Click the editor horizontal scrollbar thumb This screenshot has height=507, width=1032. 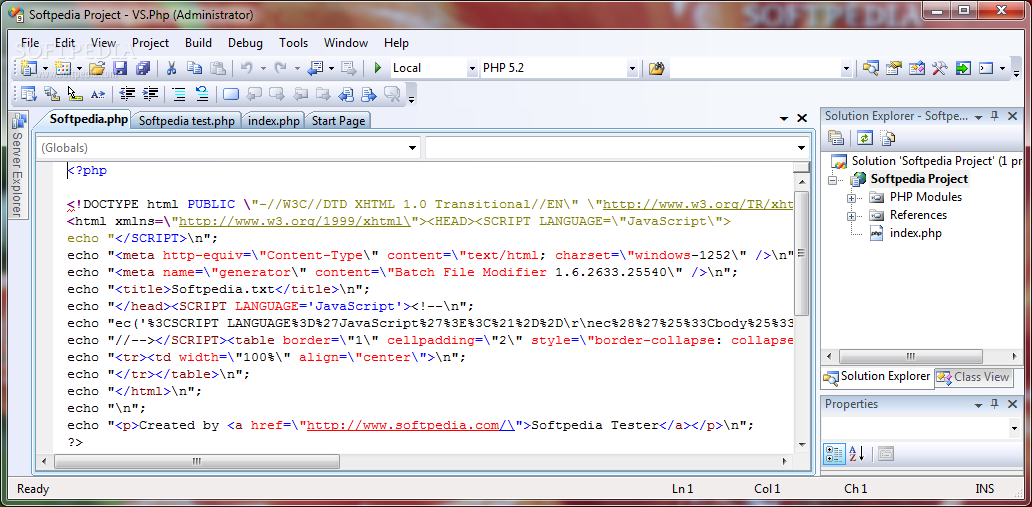click(x=197, y=462)
